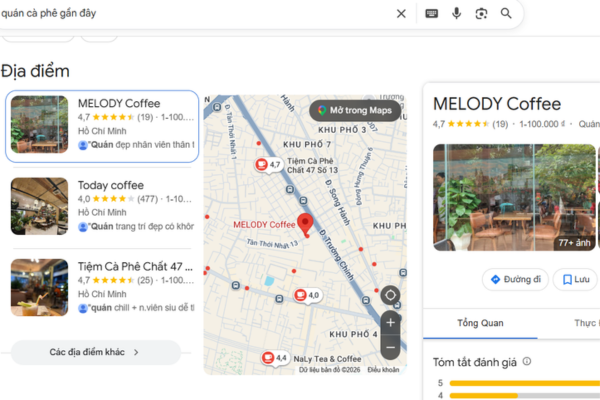Zoom out the map with minus button
600x400 pixels.
390,348
